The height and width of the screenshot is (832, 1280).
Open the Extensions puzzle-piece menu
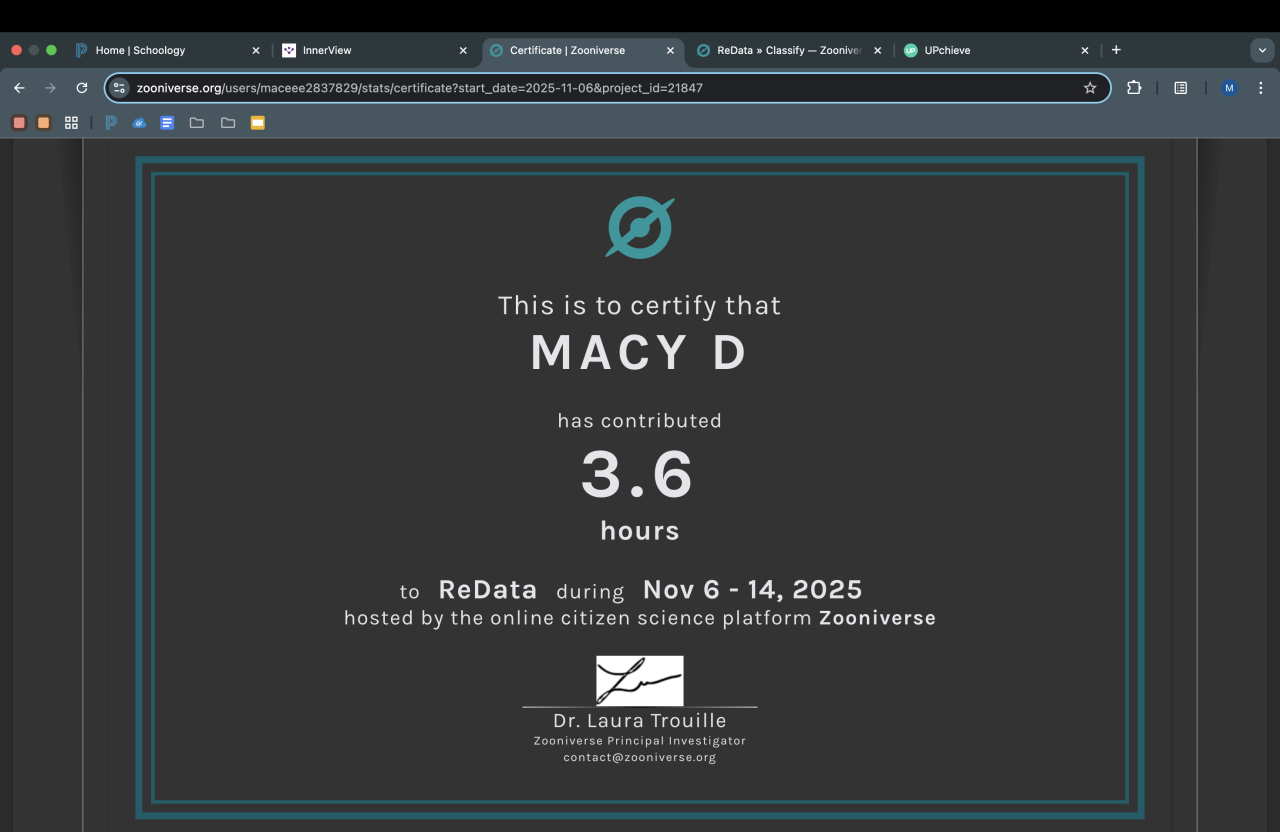coord(1134,88)
